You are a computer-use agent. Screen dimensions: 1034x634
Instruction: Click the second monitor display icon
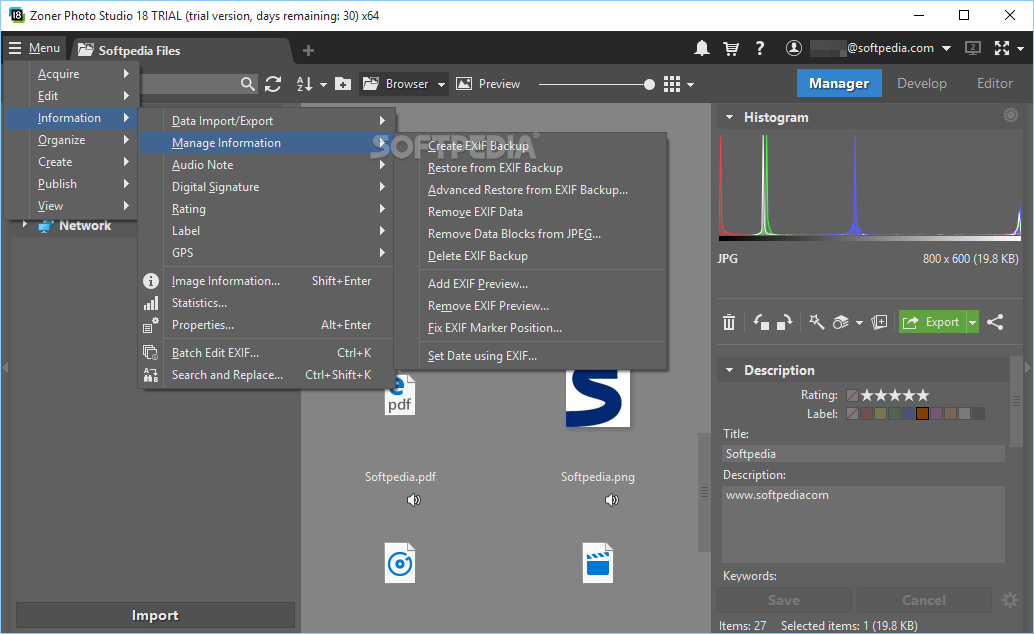[973, 48]
